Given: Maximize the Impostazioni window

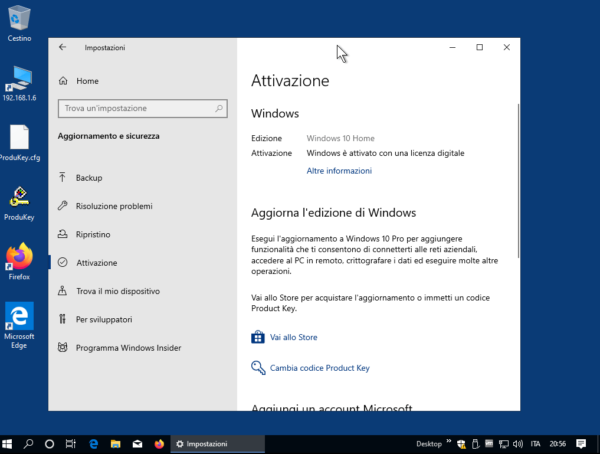Looking at the screenshot, I should tap(479, 47).
